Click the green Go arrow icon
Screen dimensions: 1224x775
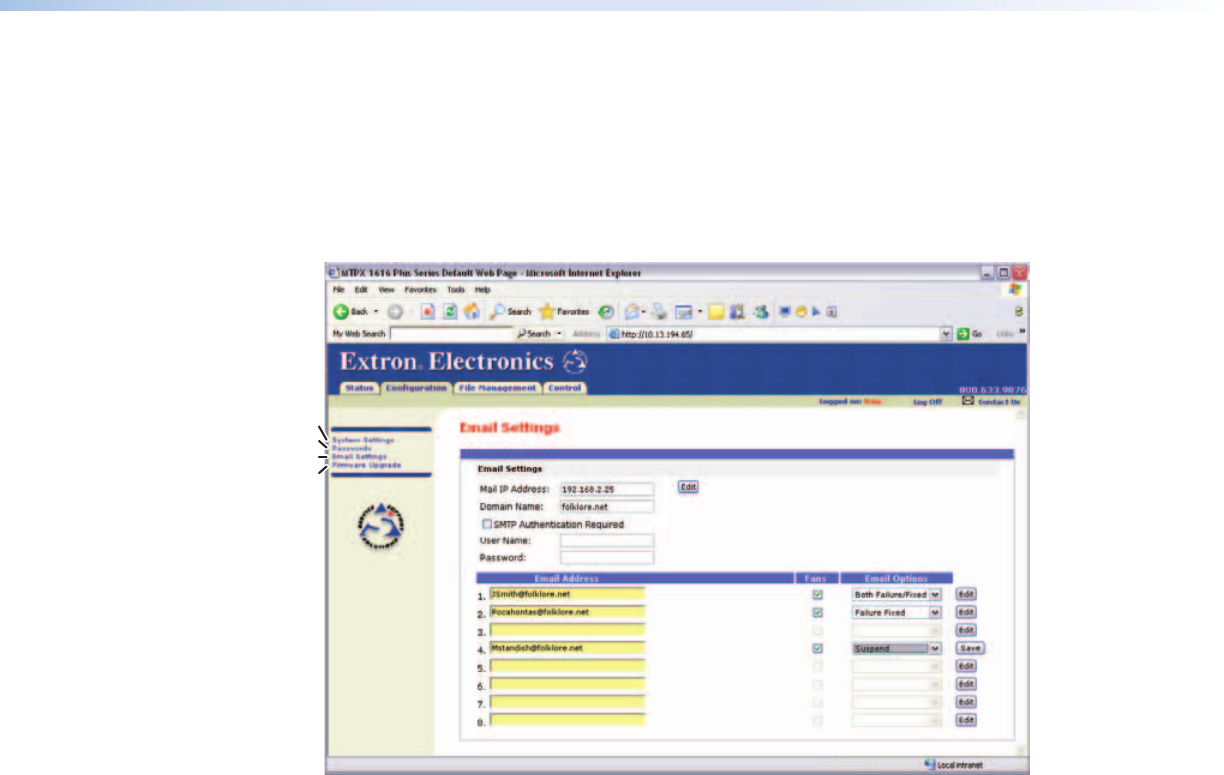pos(964,333)
